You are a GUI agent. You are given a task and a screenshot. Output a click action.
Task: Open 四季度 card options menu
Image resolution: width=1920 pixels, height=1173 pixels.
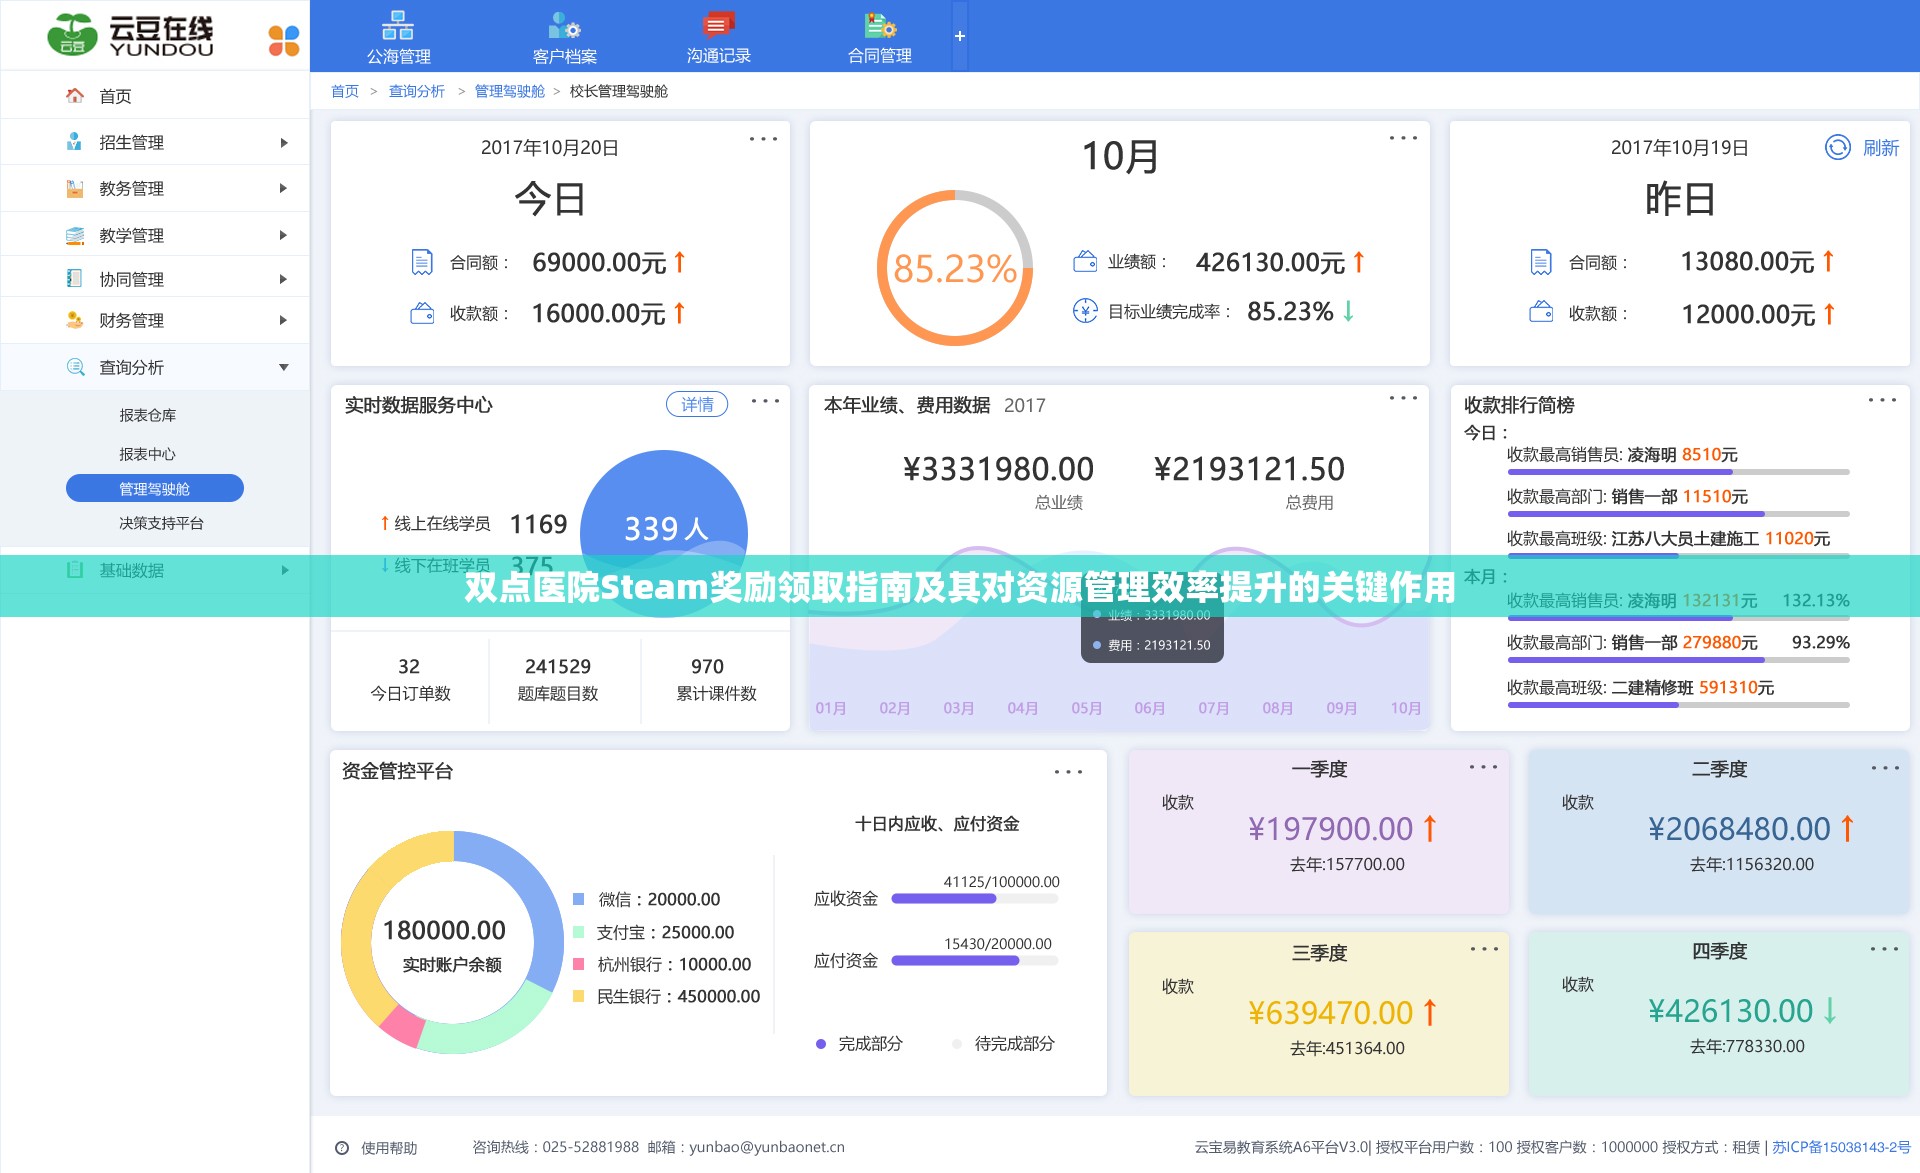[1884, 949]
